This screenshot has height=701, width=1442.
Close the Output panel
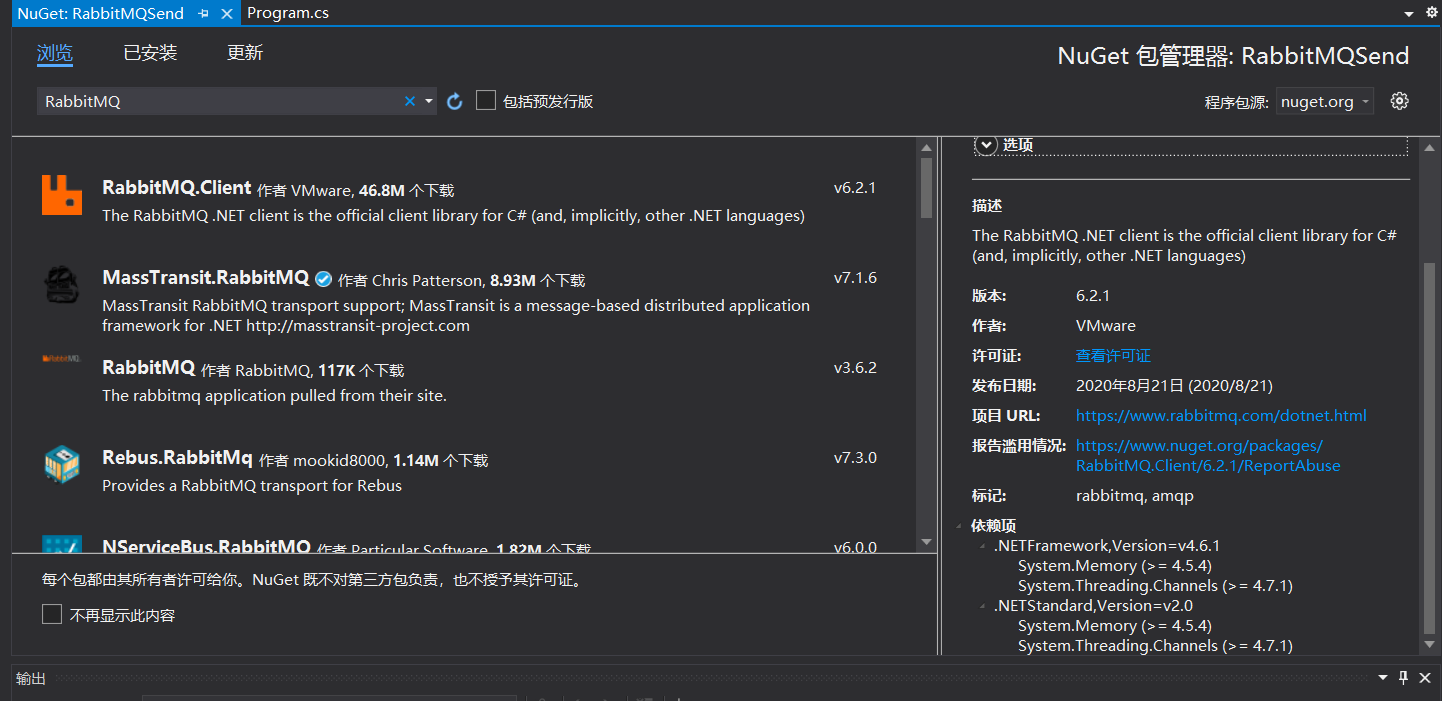pos(1424,678)
